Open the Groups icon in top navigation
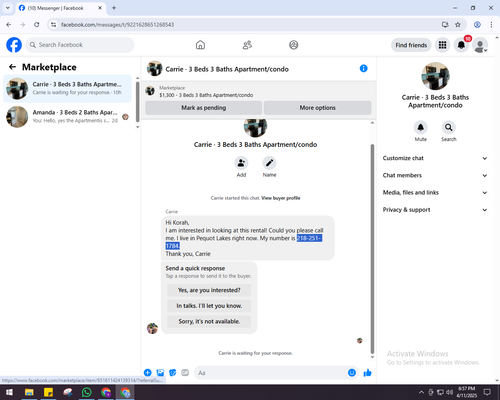This screenshot has width=500, height=400. point(294,45)
